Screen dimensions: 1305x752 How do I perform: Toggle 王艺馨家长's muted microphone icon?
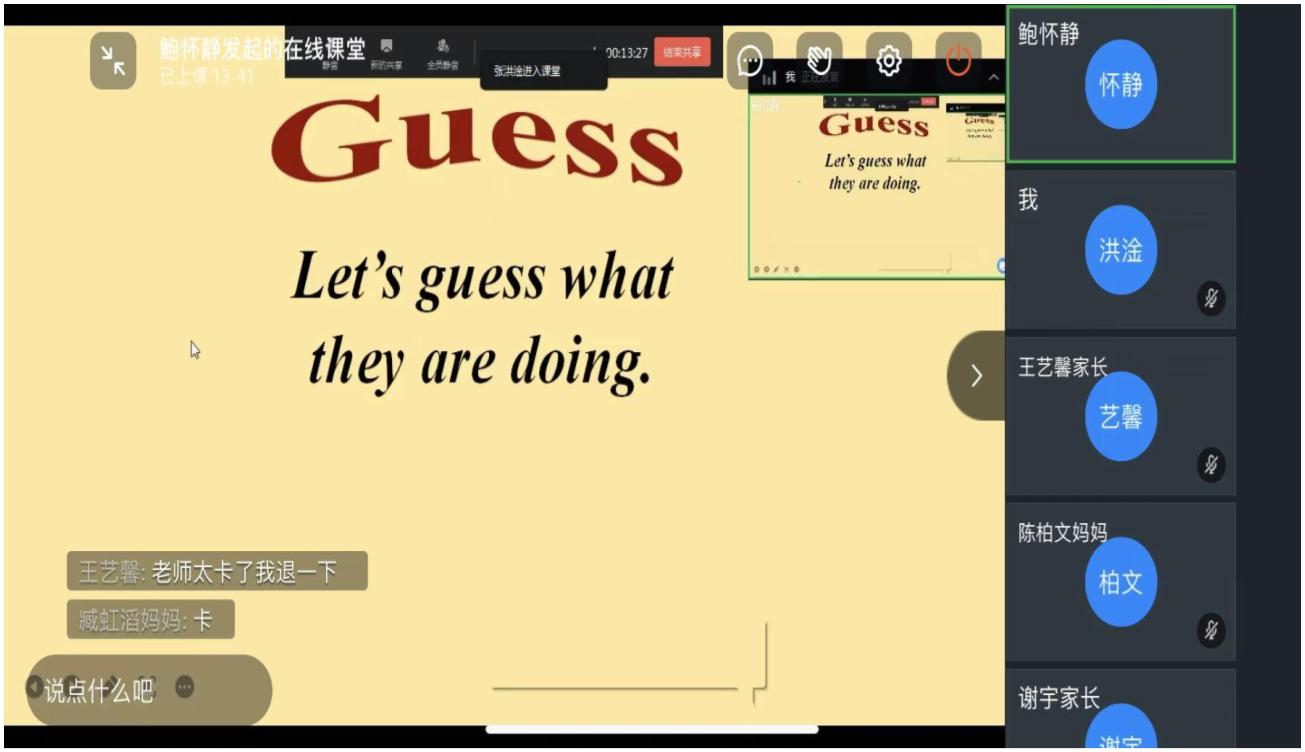click(1211, 464)
